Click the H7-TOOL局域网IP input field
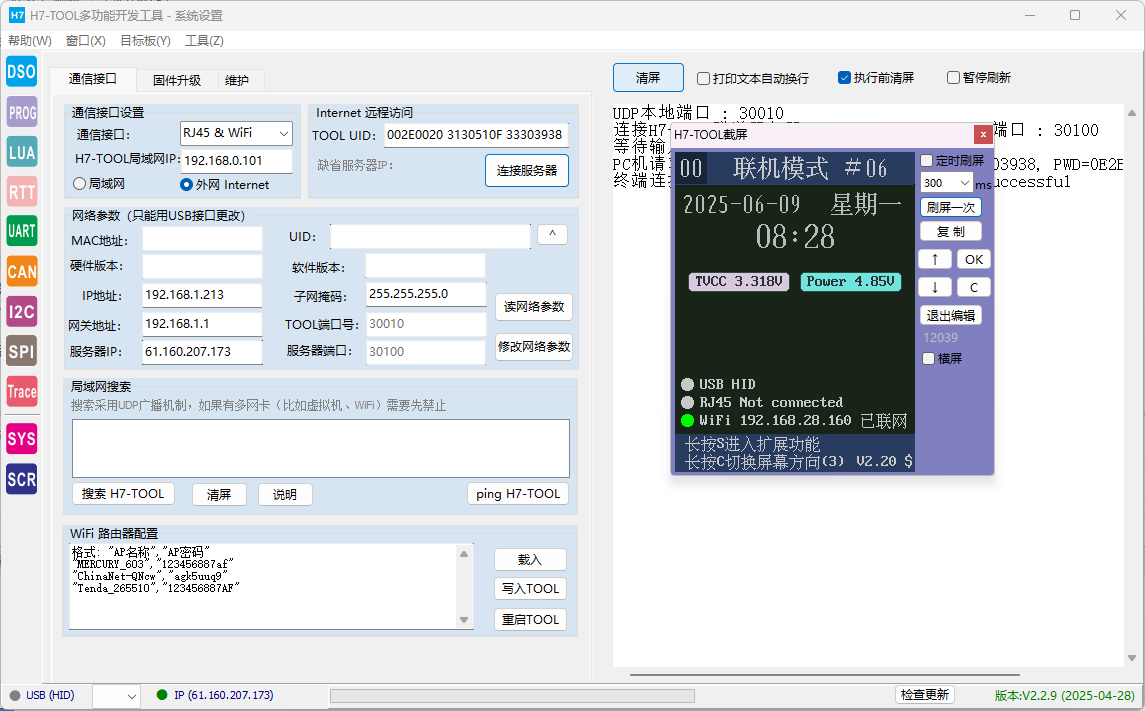Screen dimensions: 1145x711 click(x=237, y=161)
